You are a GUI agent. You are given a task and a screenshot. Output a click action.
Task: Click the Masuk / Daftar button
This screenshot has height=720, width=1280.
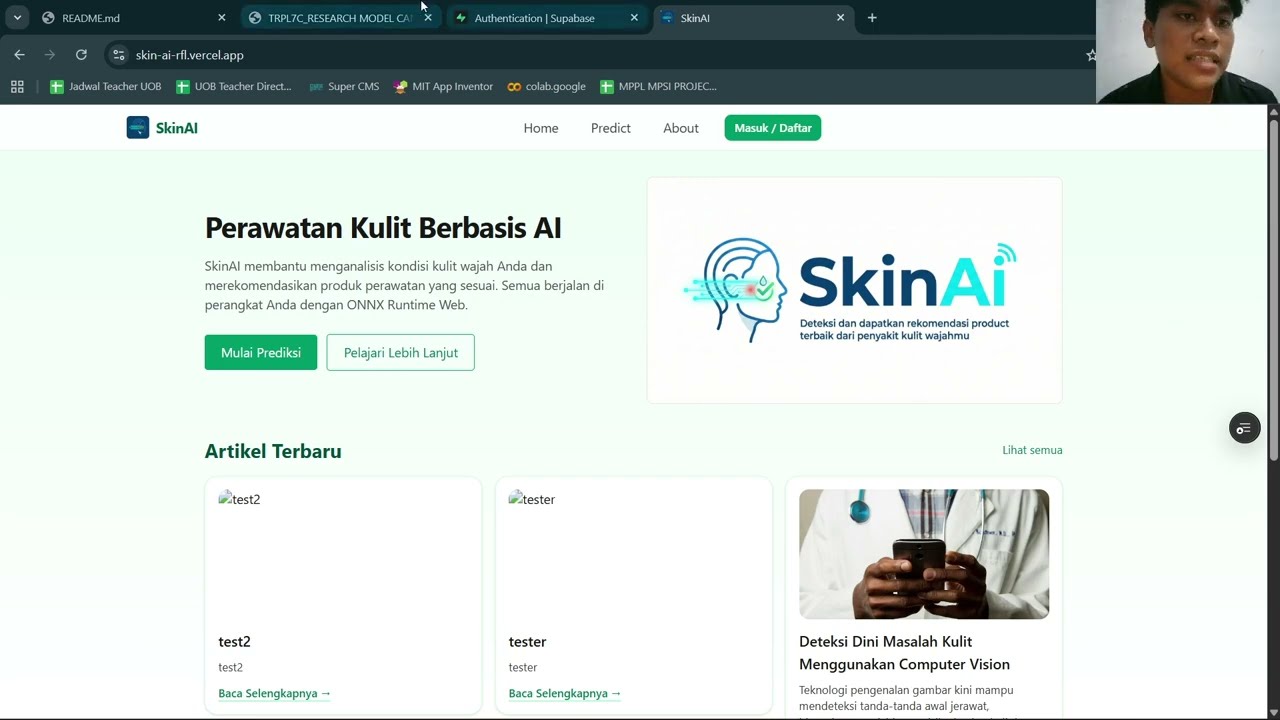[773, 128]
